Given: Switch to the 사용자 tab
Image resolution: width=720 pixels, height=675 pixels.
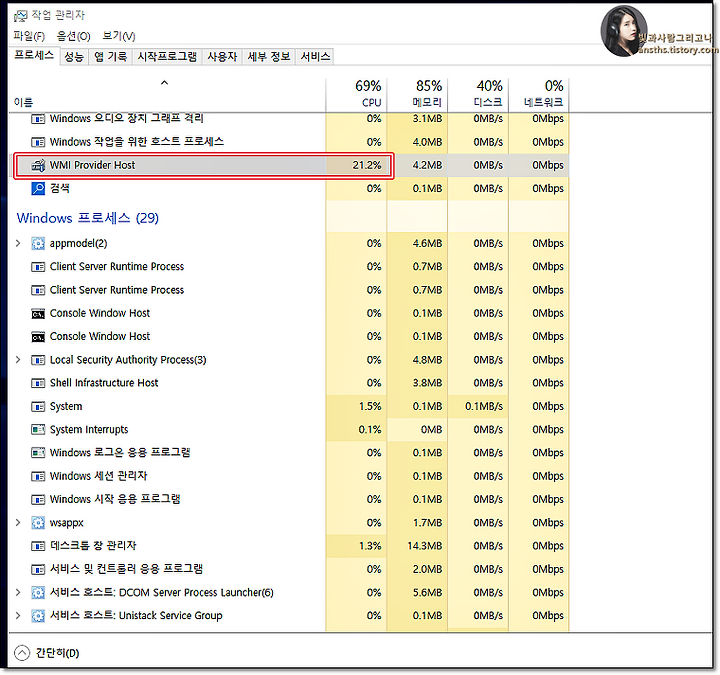Looking at the screenshot, I should click(222, 57).
